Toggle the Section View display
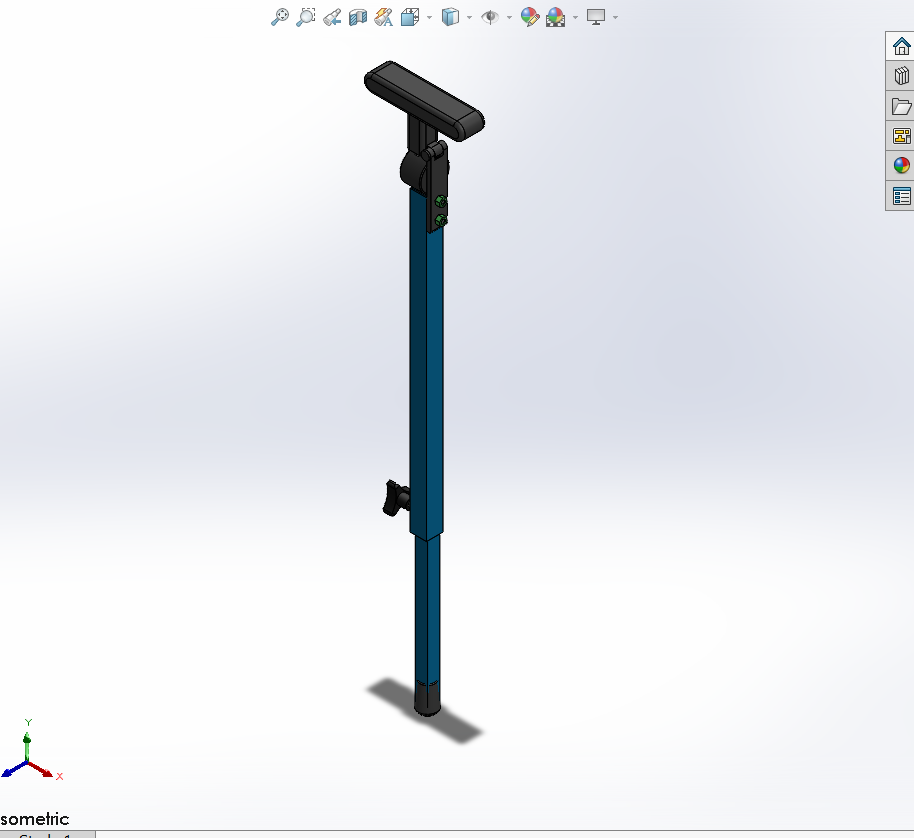914x838 pixels. click(357, 17)
